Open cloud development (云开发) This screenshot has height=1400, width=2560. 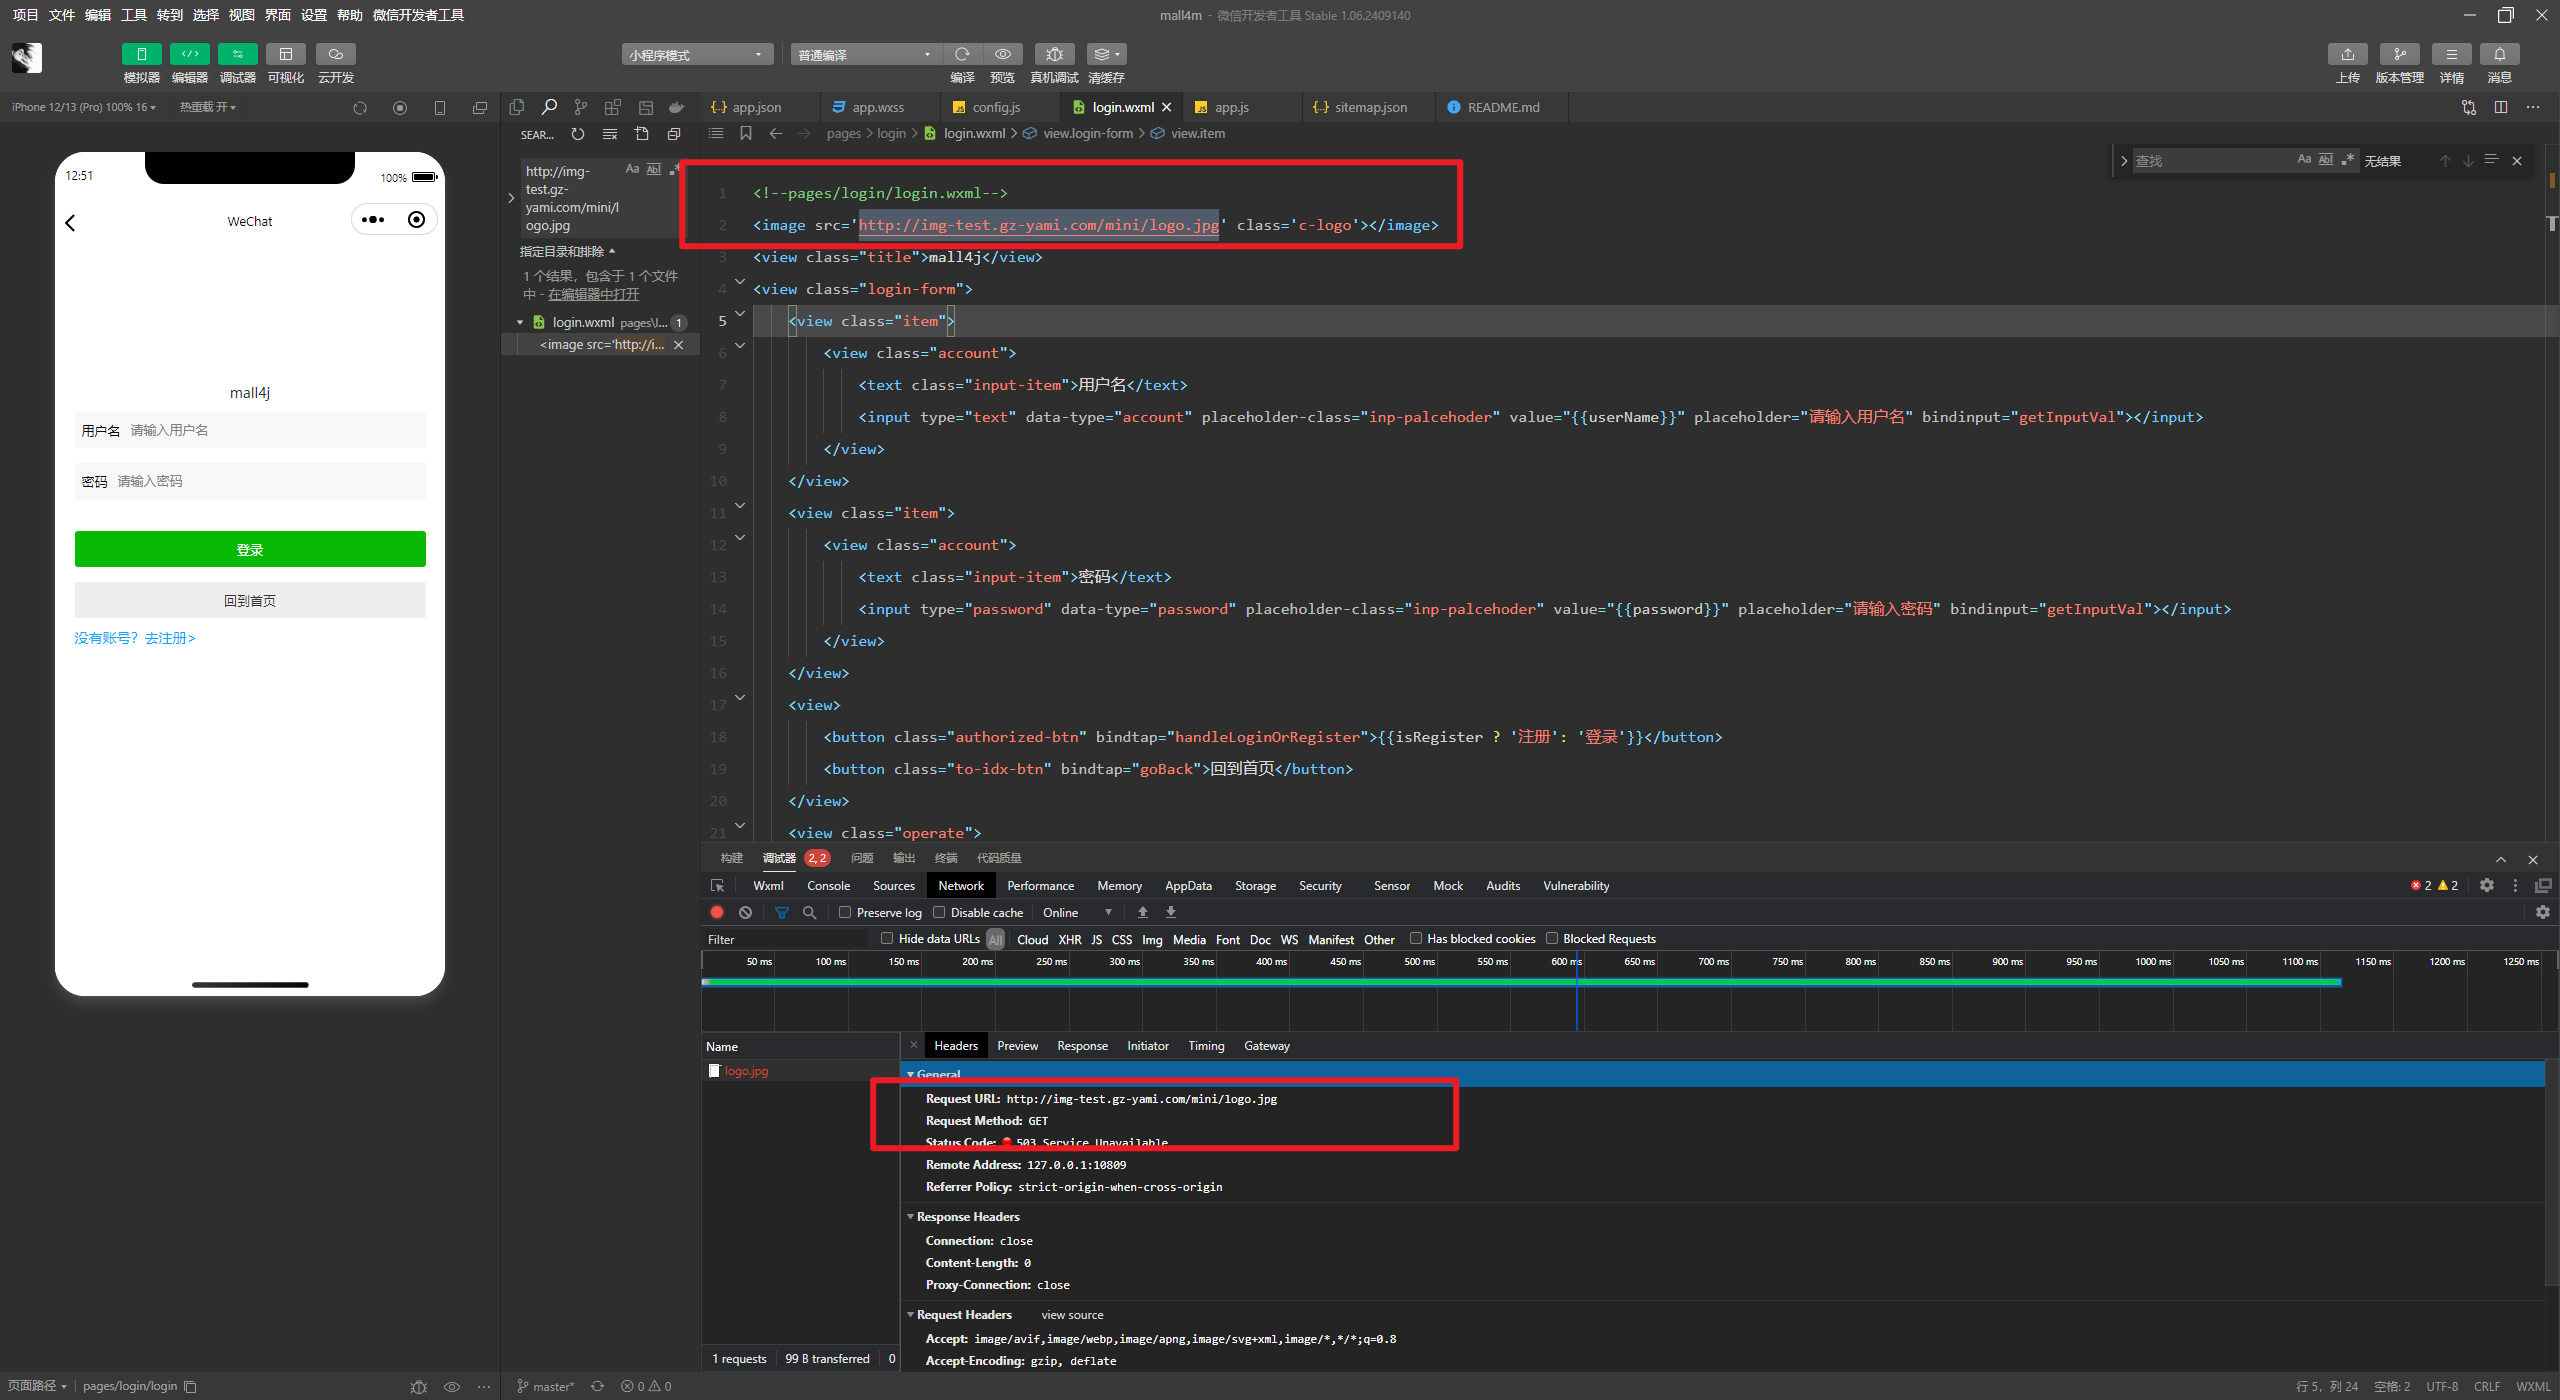coord(336,54)
